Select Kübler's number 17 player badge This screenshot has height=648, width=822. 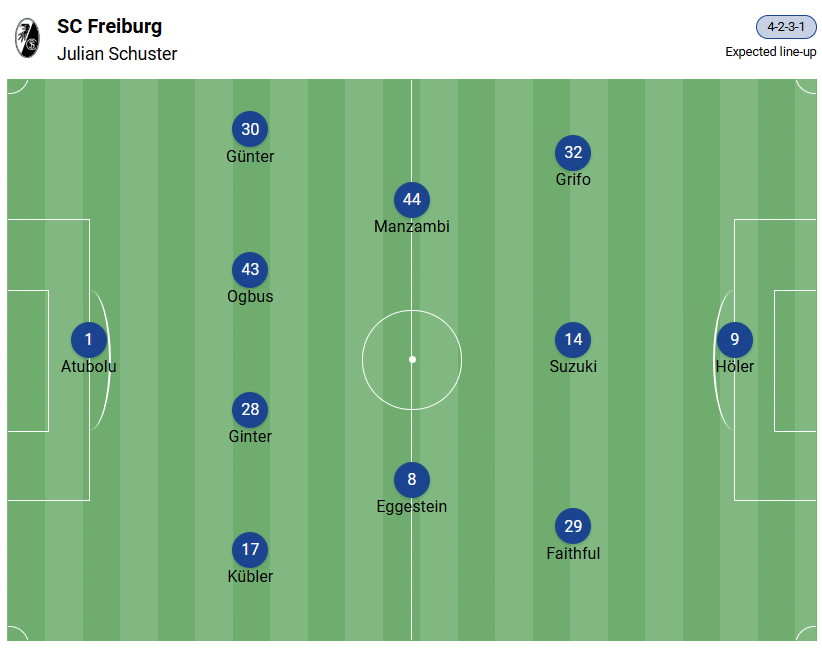coord(250,550)
